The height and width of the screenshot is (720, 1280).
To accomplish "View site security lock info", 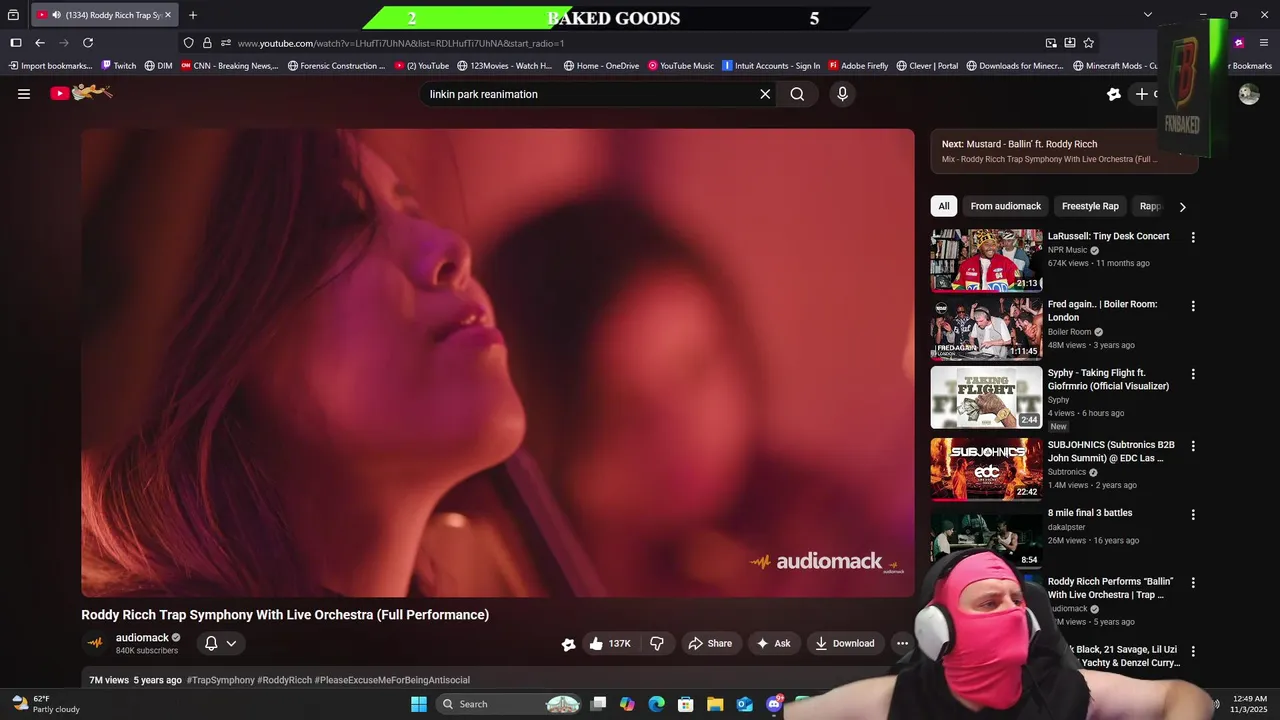I will [x=207, y=43].
